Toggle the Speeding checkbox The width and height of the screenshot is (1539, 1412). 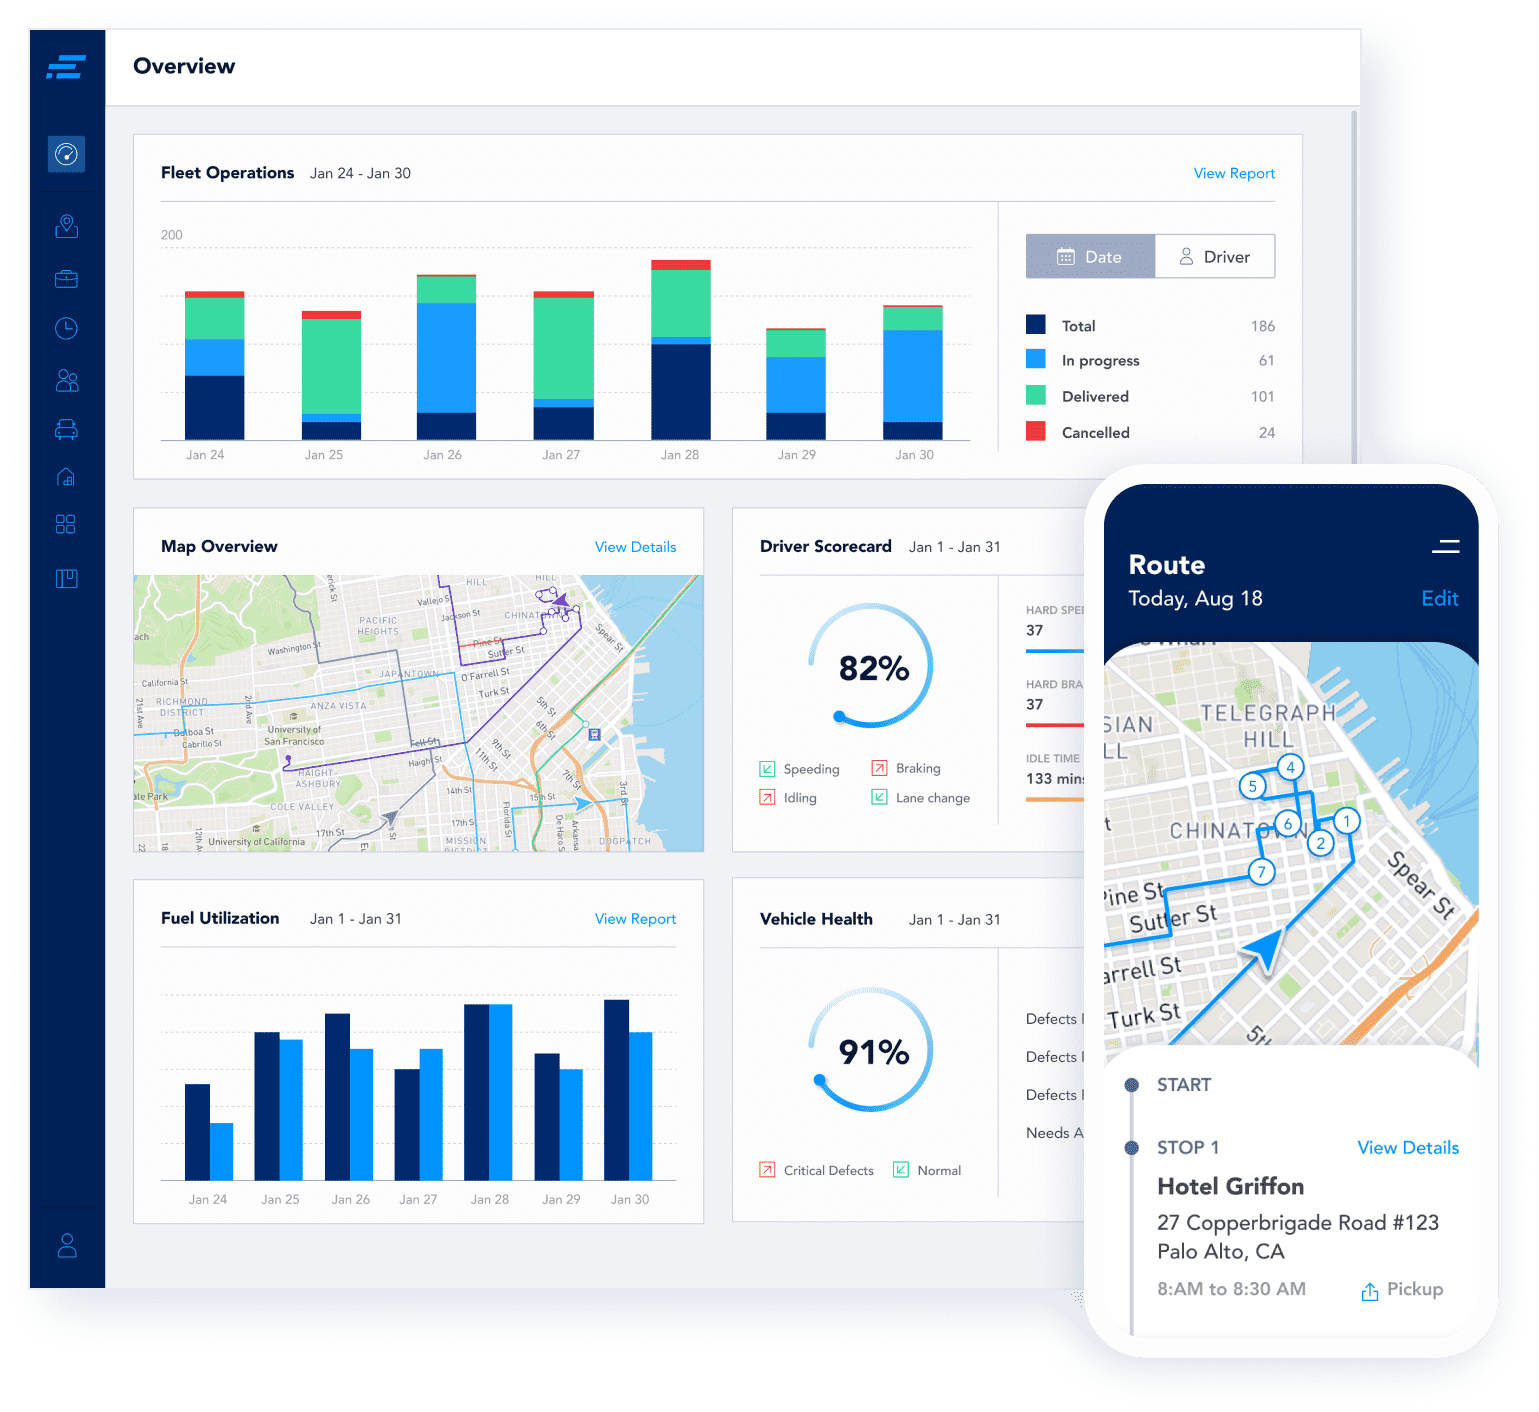(x=767, y=769)
